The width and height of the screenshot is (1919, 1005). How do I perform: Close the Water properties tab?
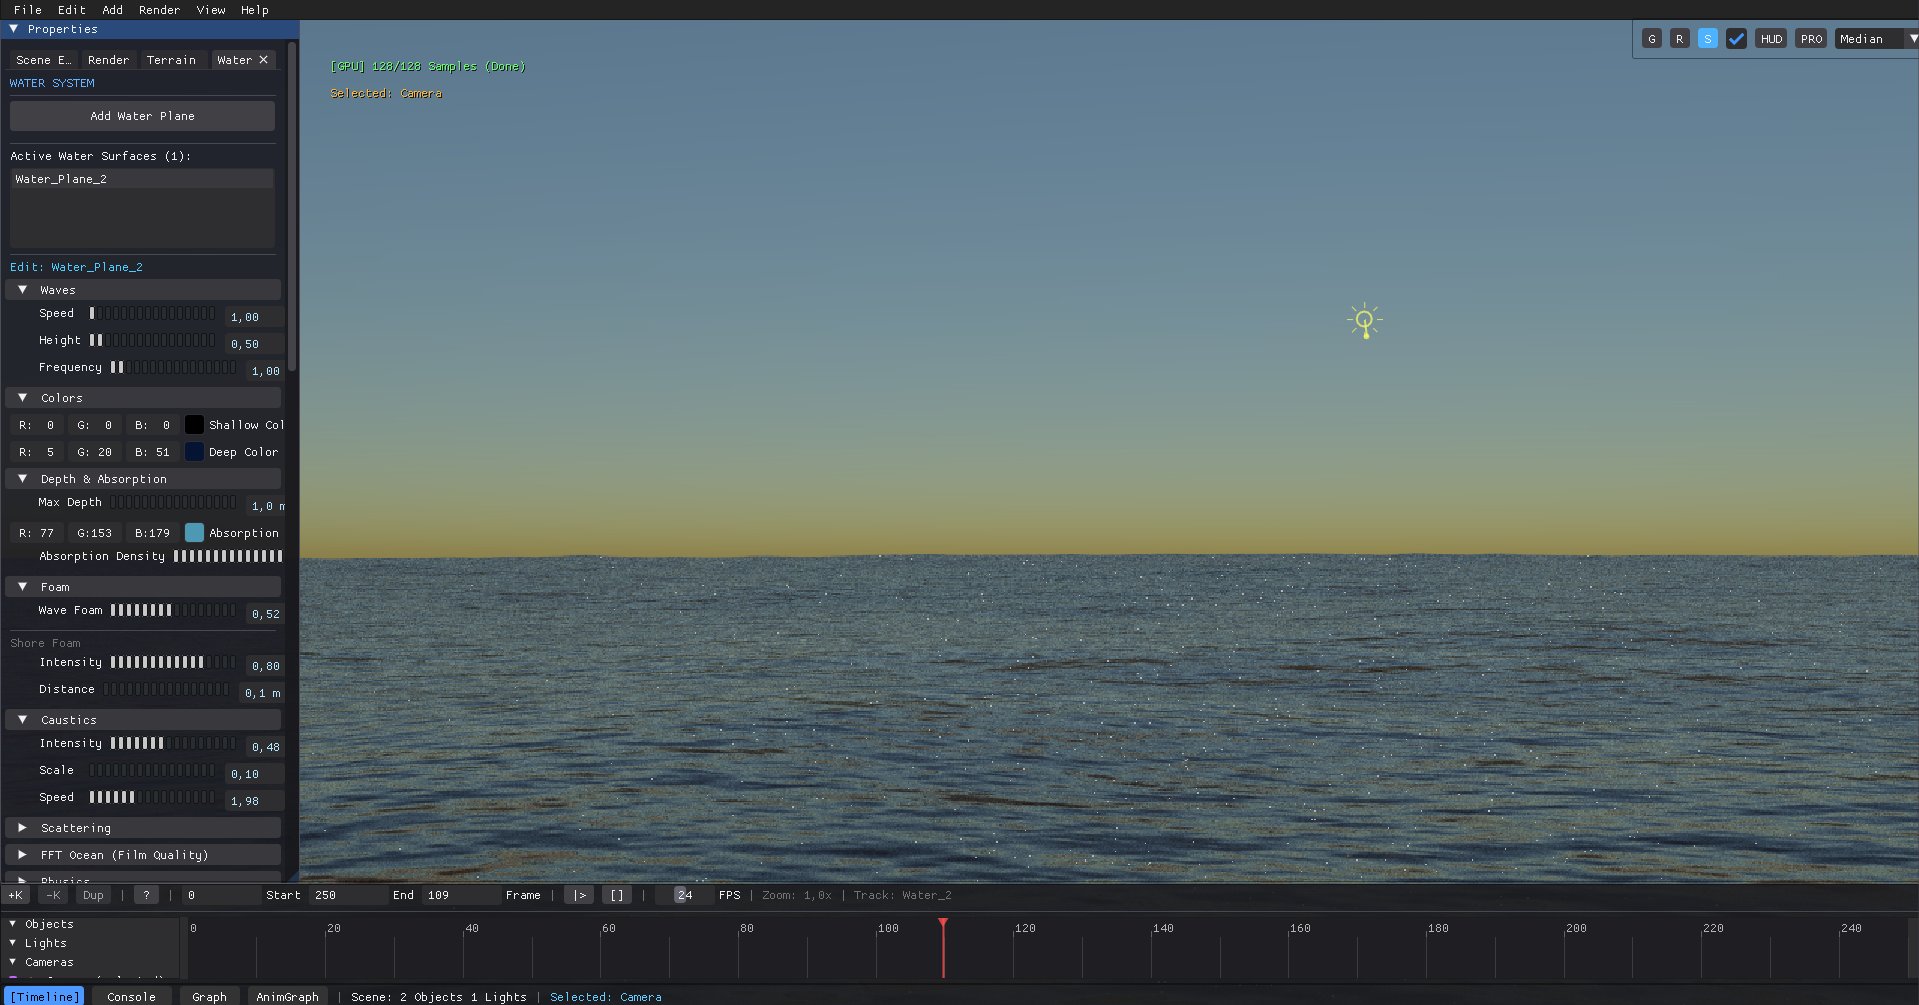coord(264,59)
